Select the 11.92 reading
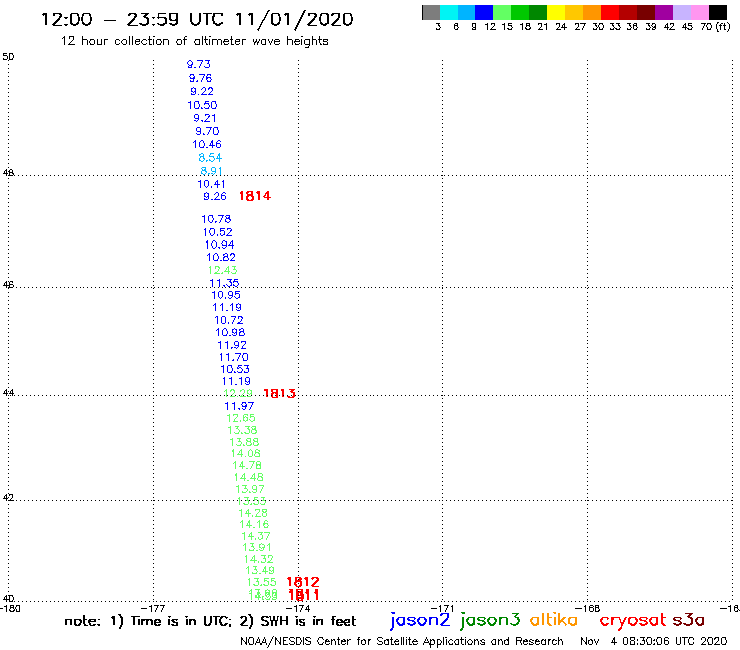This screenshot has height=650, width=740. coord(232,345)
